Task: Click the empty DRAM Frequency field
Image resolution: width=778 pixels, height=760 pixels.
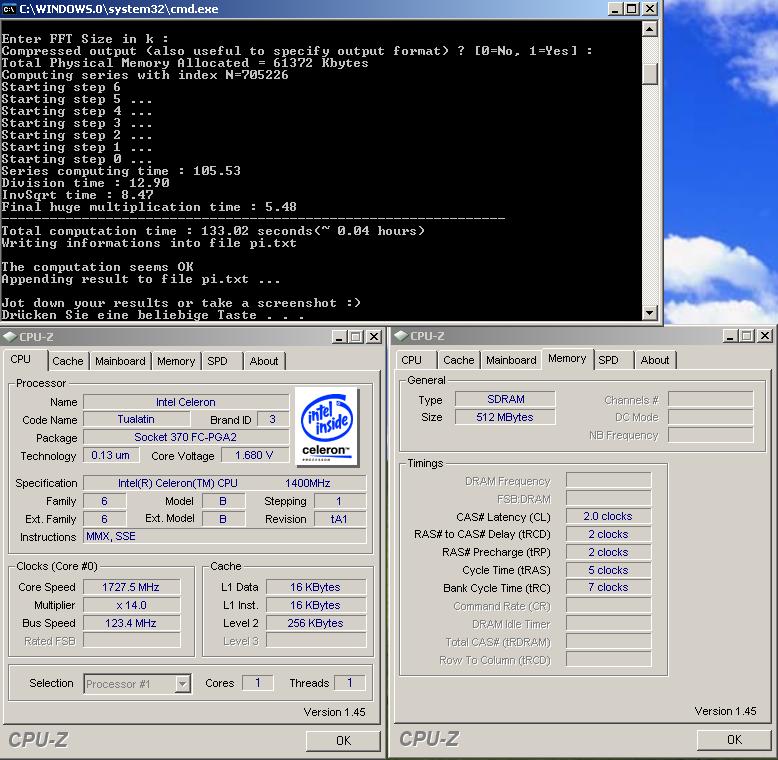Action: (x=608, y=480)
